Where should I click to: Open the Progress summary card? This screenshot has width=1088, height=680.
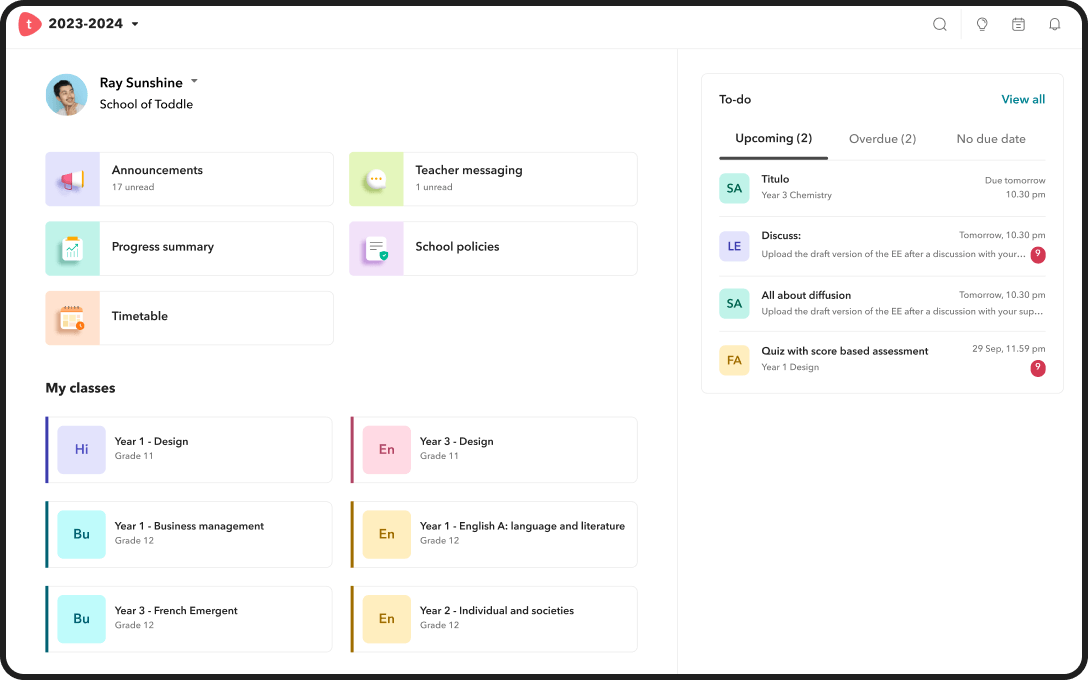click(189, 248)
